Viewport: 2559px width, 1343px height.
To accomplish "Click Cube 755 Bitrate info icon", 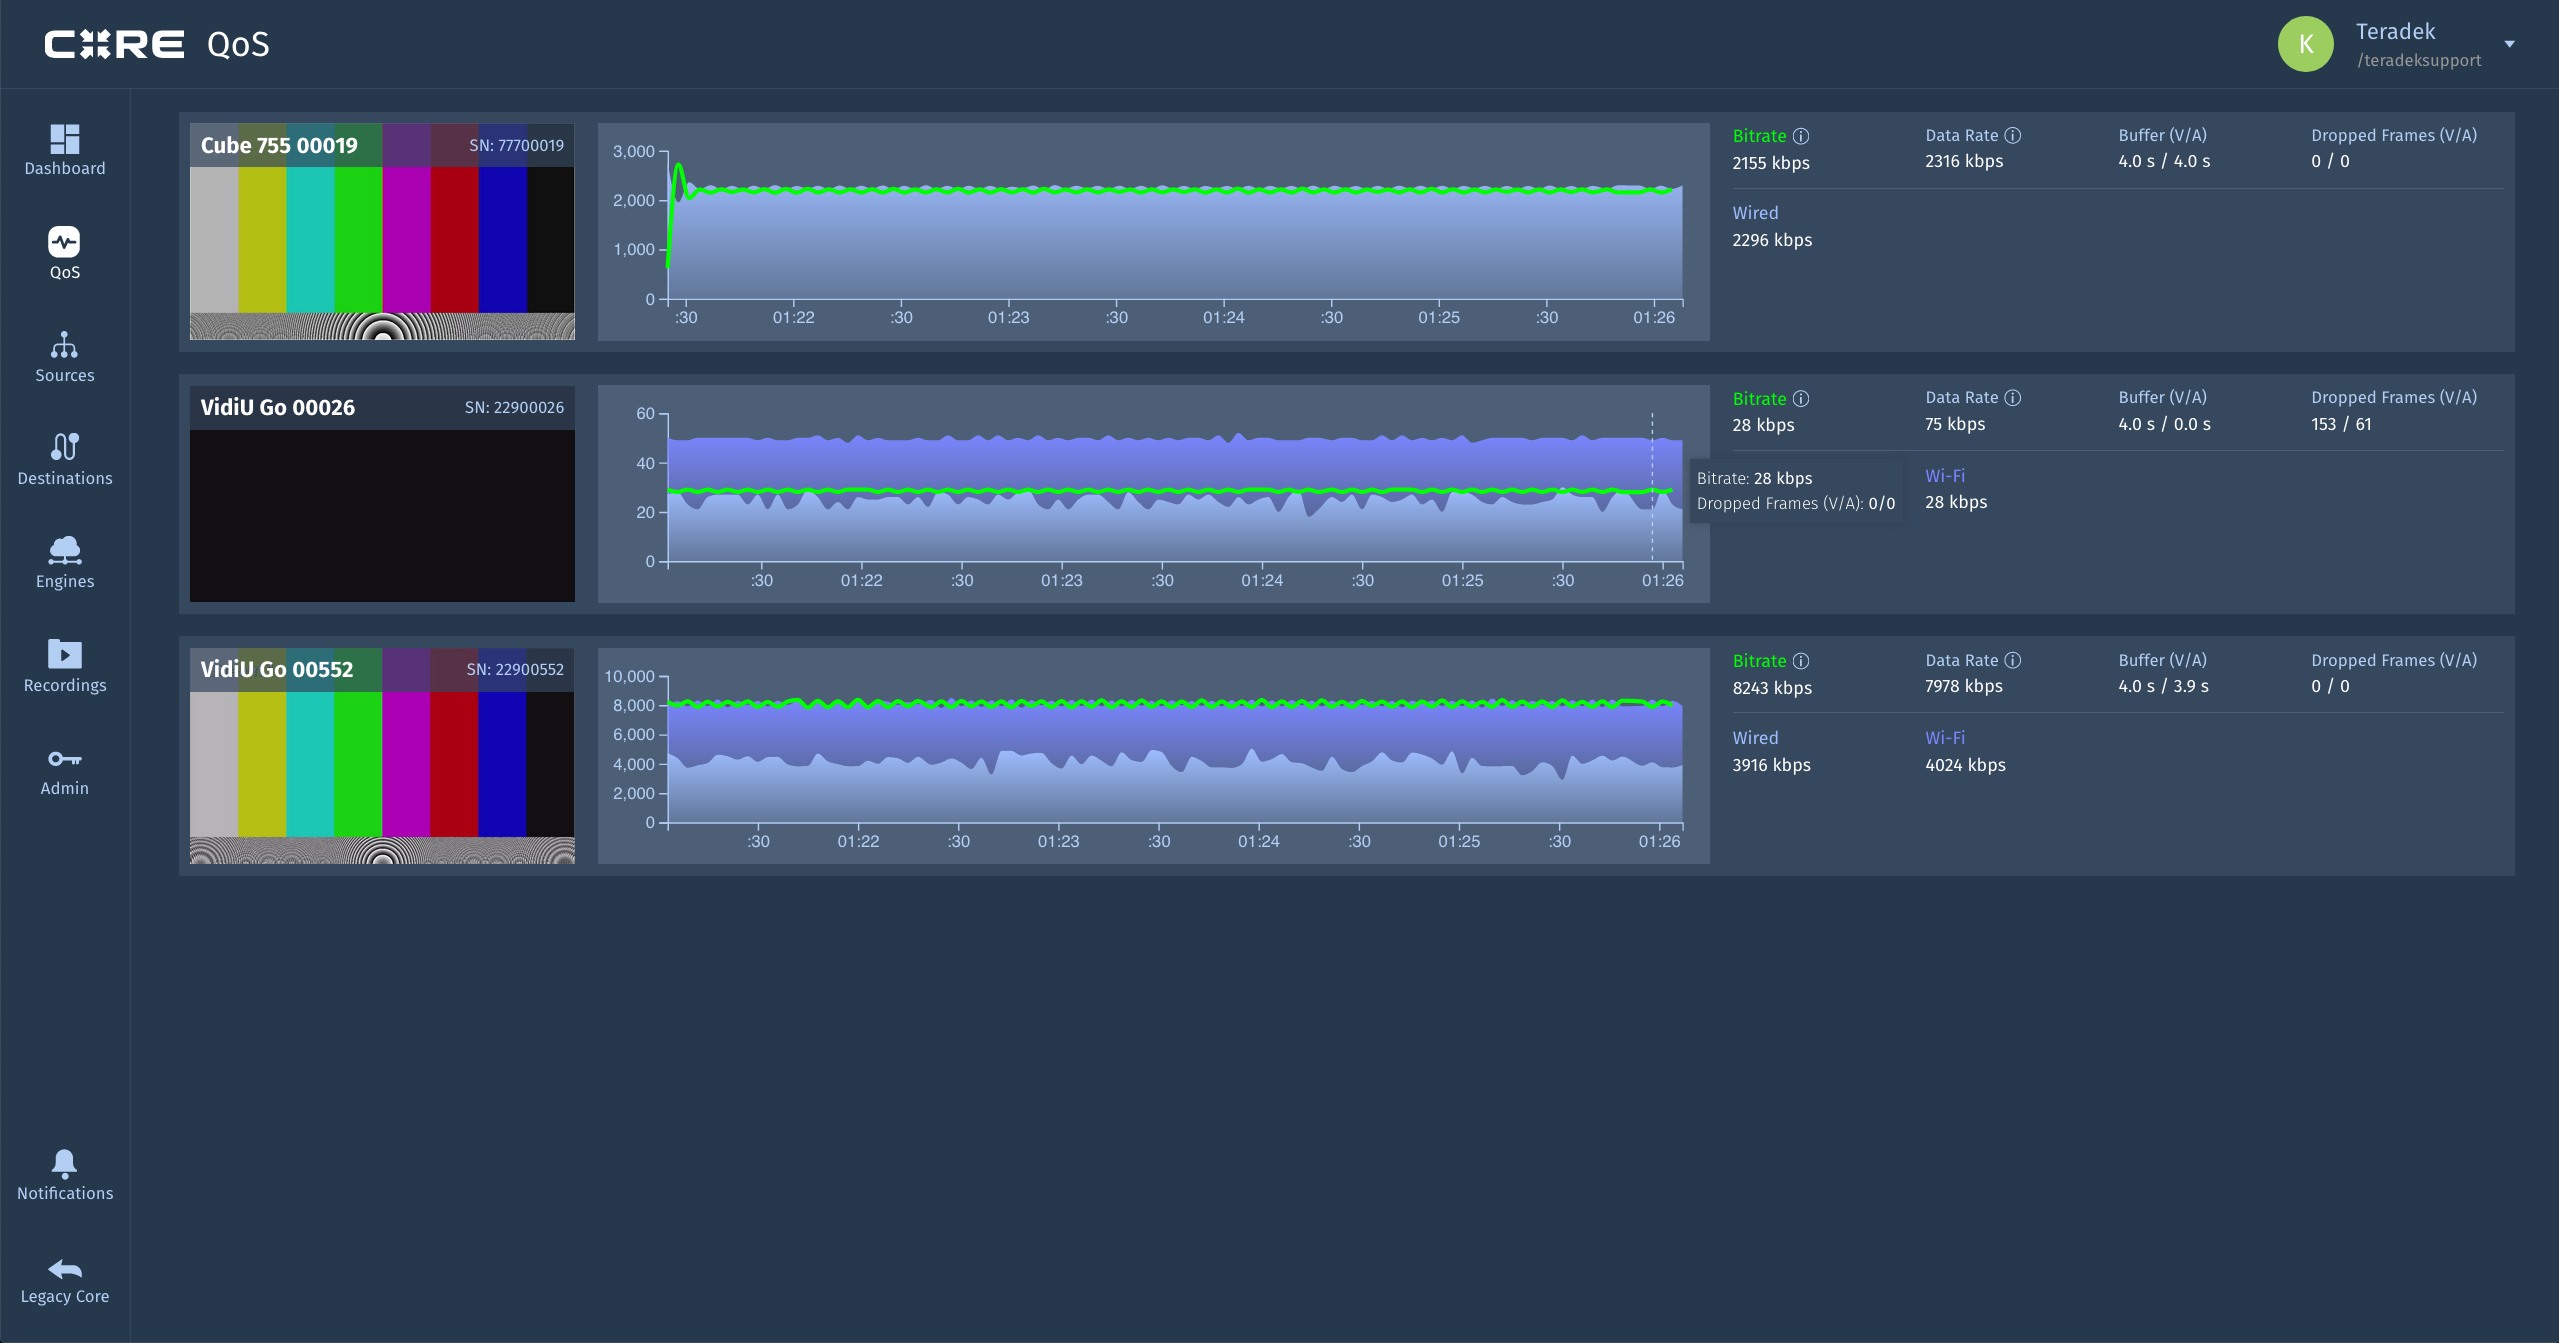I will tap(1801, 136).
